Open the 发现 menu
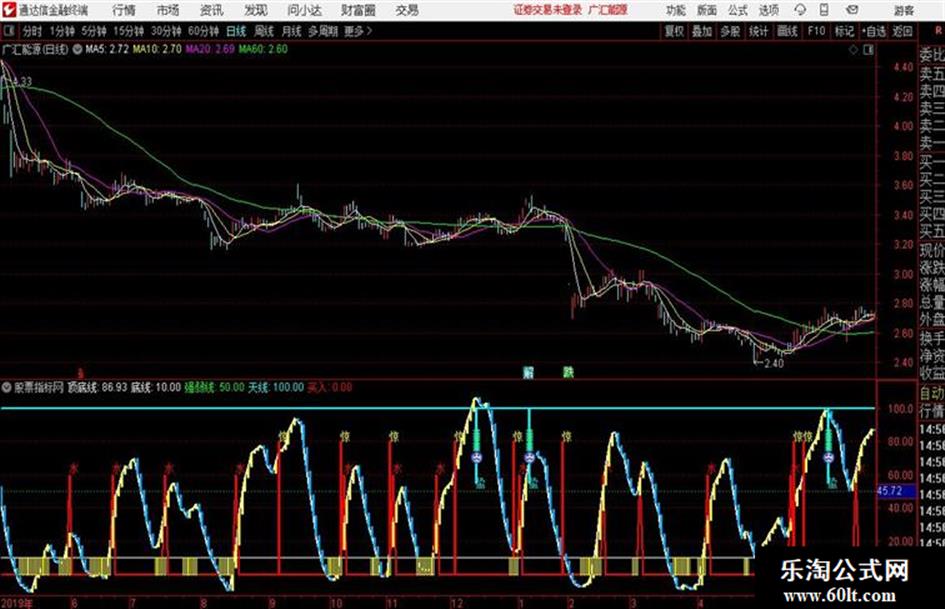Viewport: 945px width, 609px height. click(256, 10)
